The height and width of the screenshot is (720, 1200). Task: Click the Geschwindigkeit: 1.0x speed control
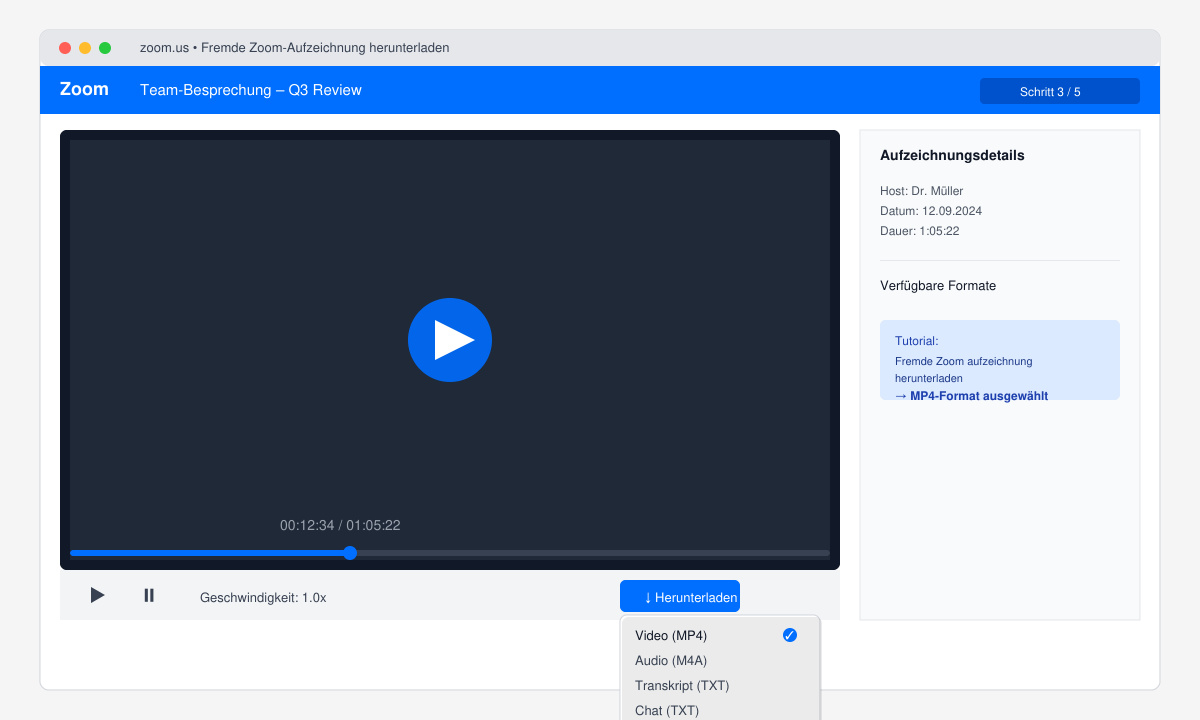263,598
